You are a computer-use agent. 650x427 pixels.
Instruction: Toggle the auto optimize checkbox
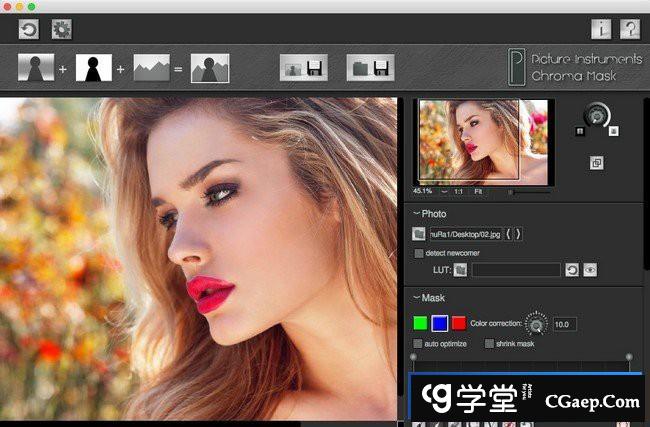click(418, 343)
